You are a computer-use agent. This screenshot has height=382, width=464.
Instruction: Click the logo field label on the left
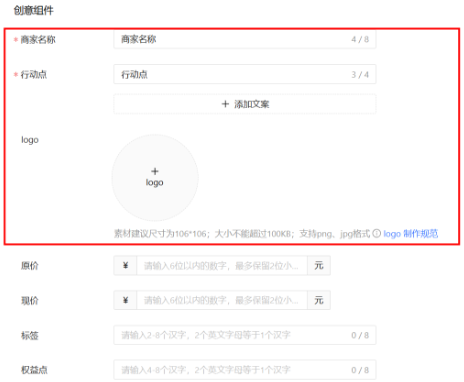30,140
